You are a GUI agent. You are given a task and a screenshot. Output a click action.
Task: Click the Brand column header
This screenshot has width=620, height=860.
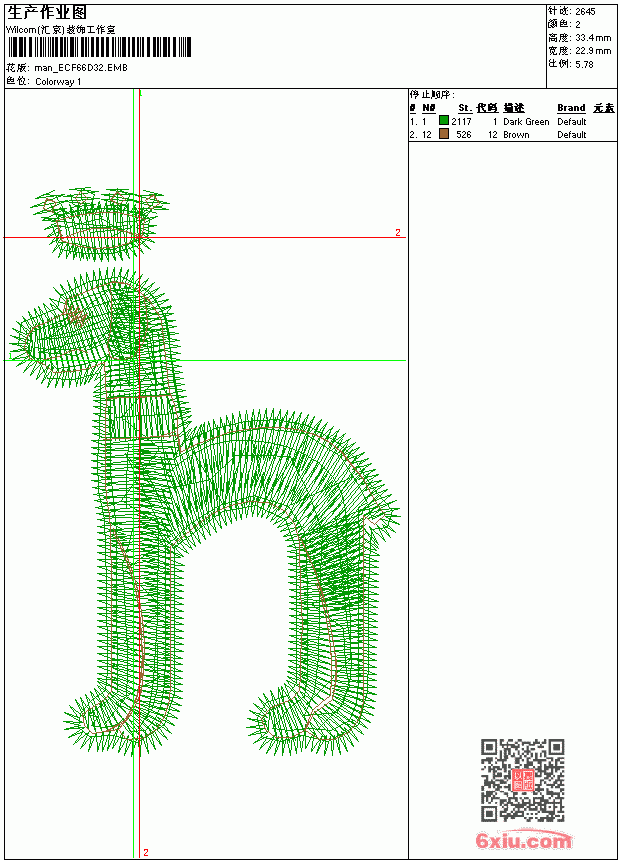(x=571, y=108)
